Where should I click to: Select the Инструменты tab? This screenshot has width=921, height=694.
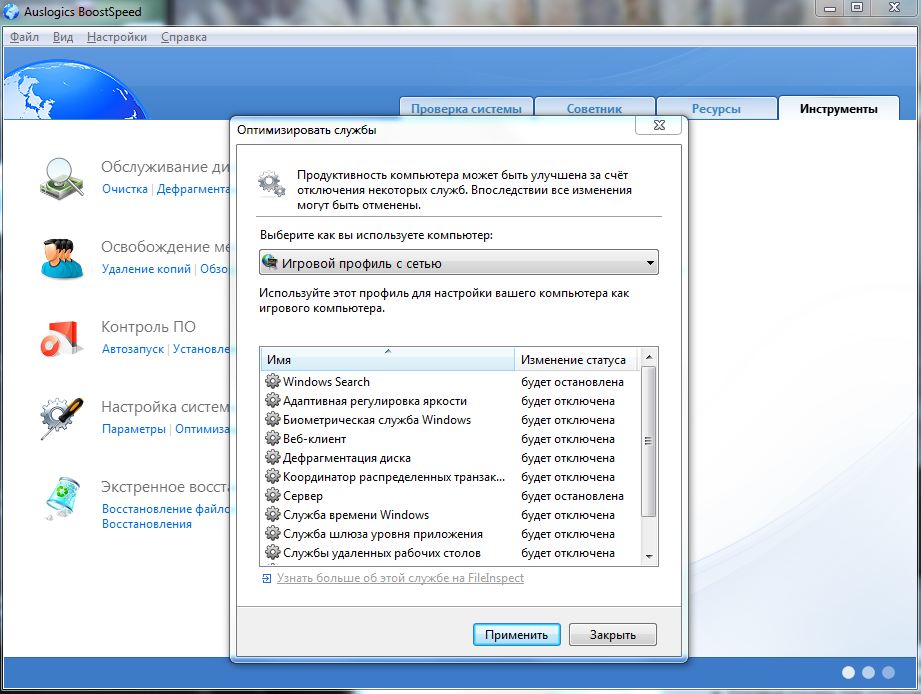[839, 109]
